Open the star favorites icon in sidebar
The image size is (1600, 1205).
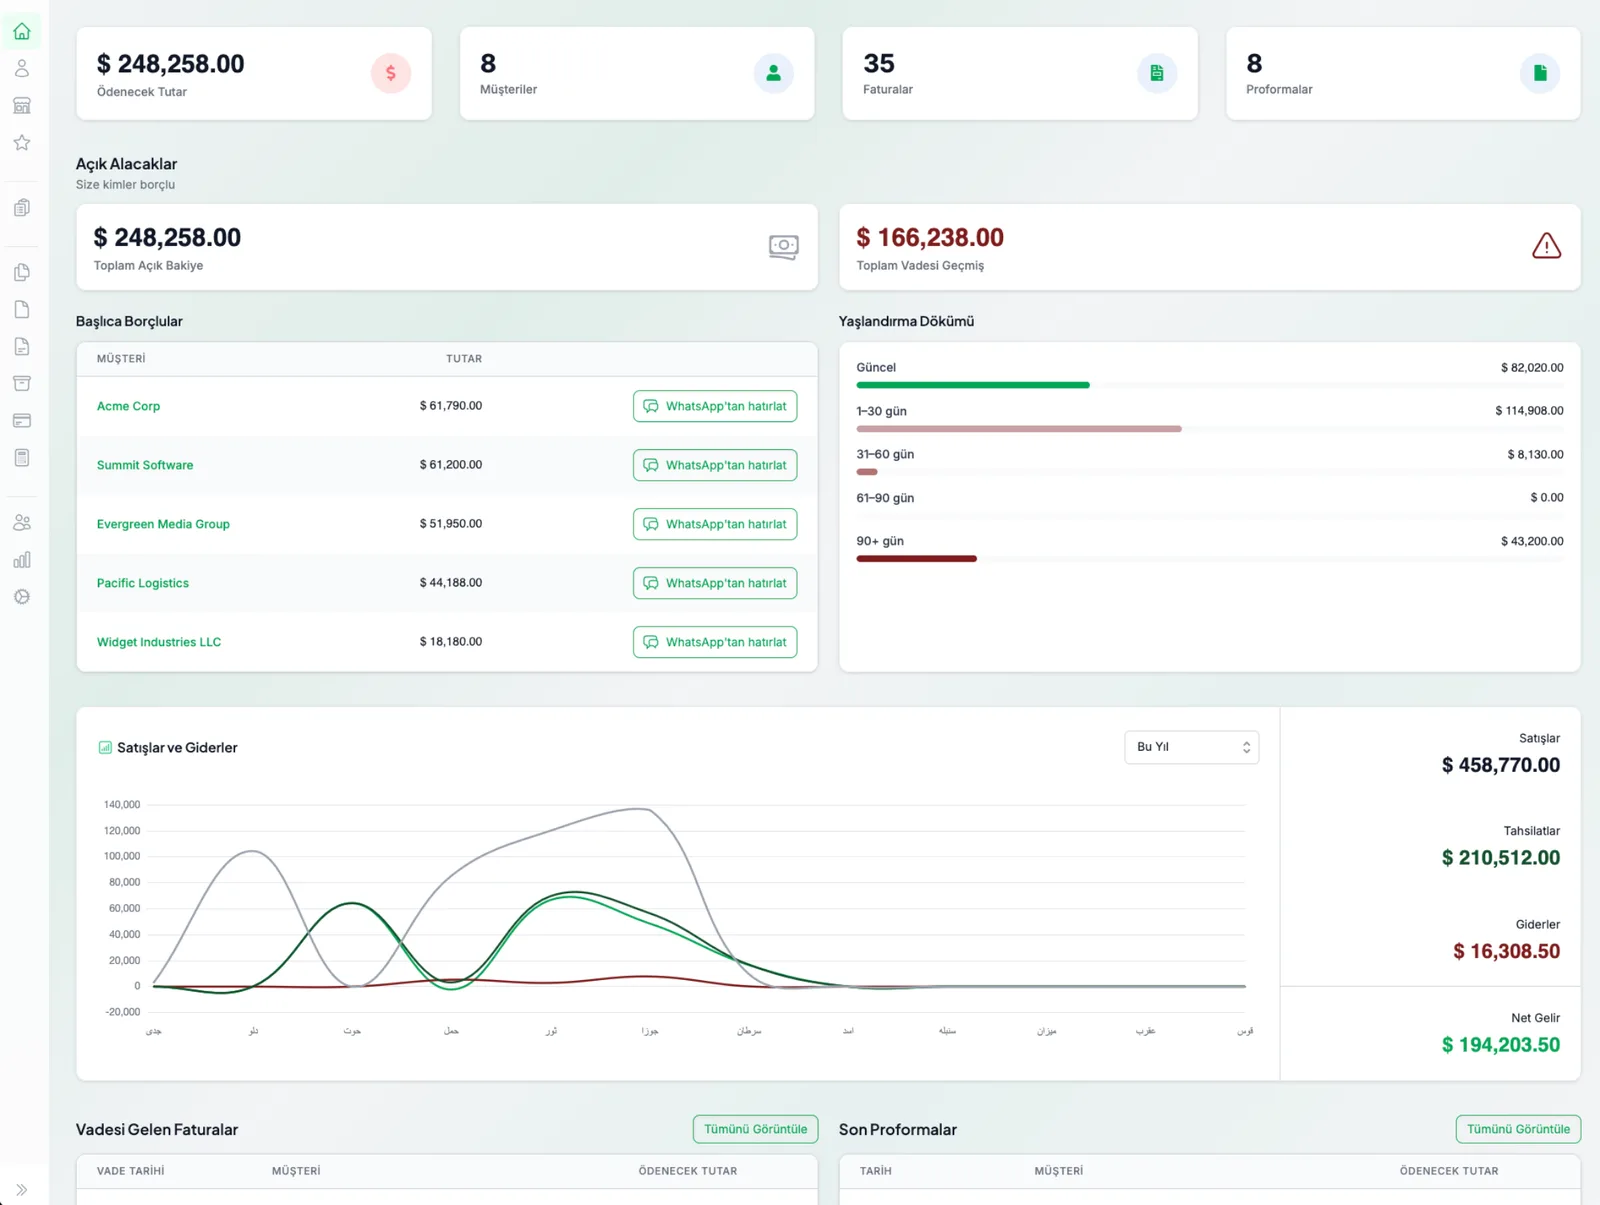22,143
